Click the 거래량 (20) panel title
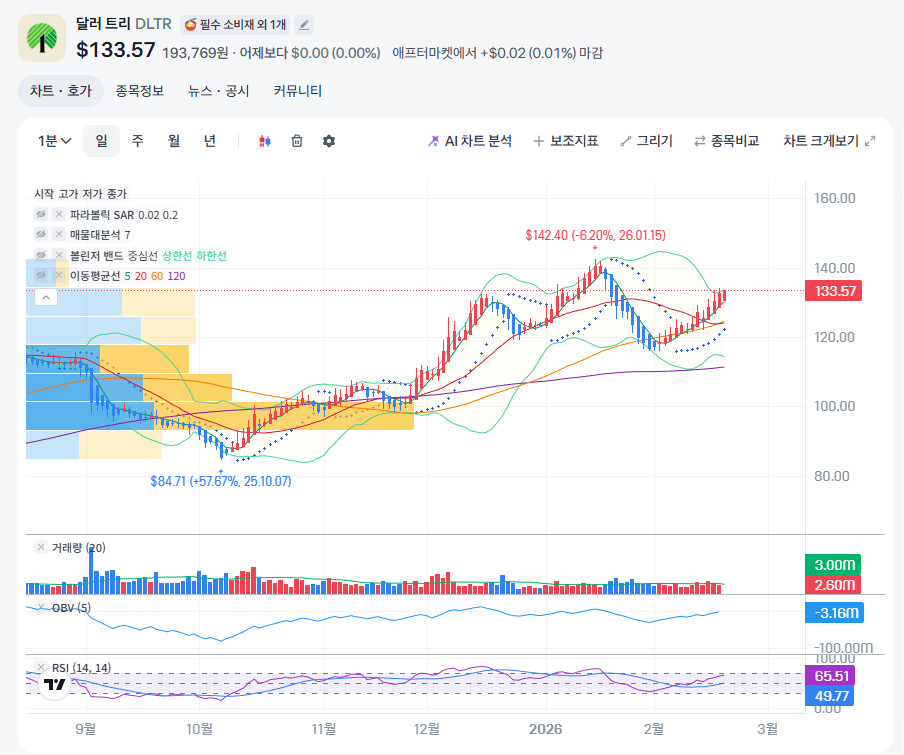The width and height of the screenshot is (904, 755). (x=78, y=548)
